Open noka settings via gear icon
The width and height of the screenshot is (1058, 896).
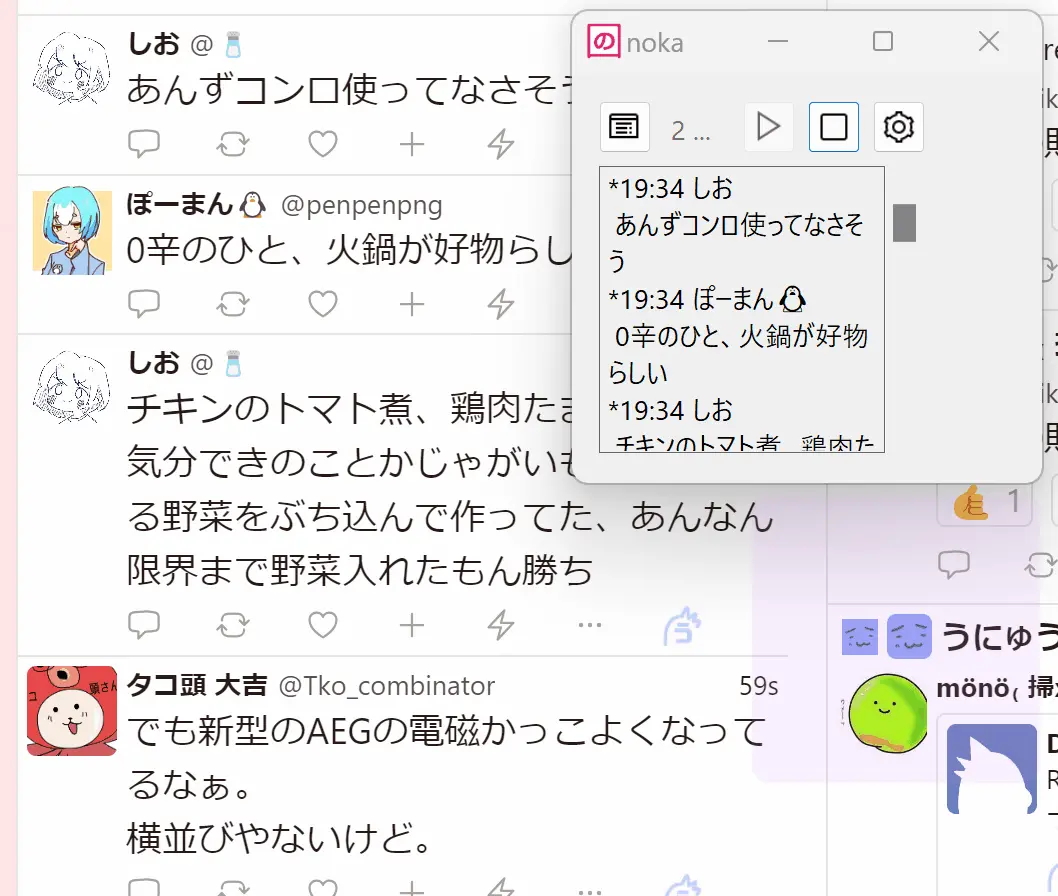pyautogui.click(x=898, y=127)
